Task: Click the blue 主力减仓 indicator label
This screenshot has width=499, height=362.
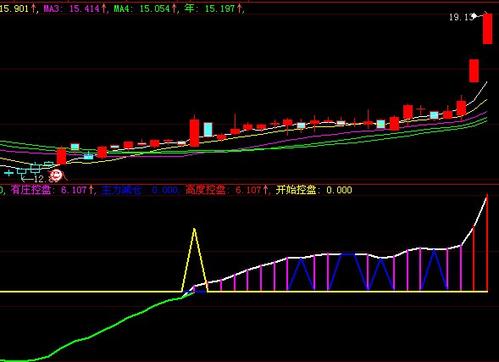Action: (121, 190)
